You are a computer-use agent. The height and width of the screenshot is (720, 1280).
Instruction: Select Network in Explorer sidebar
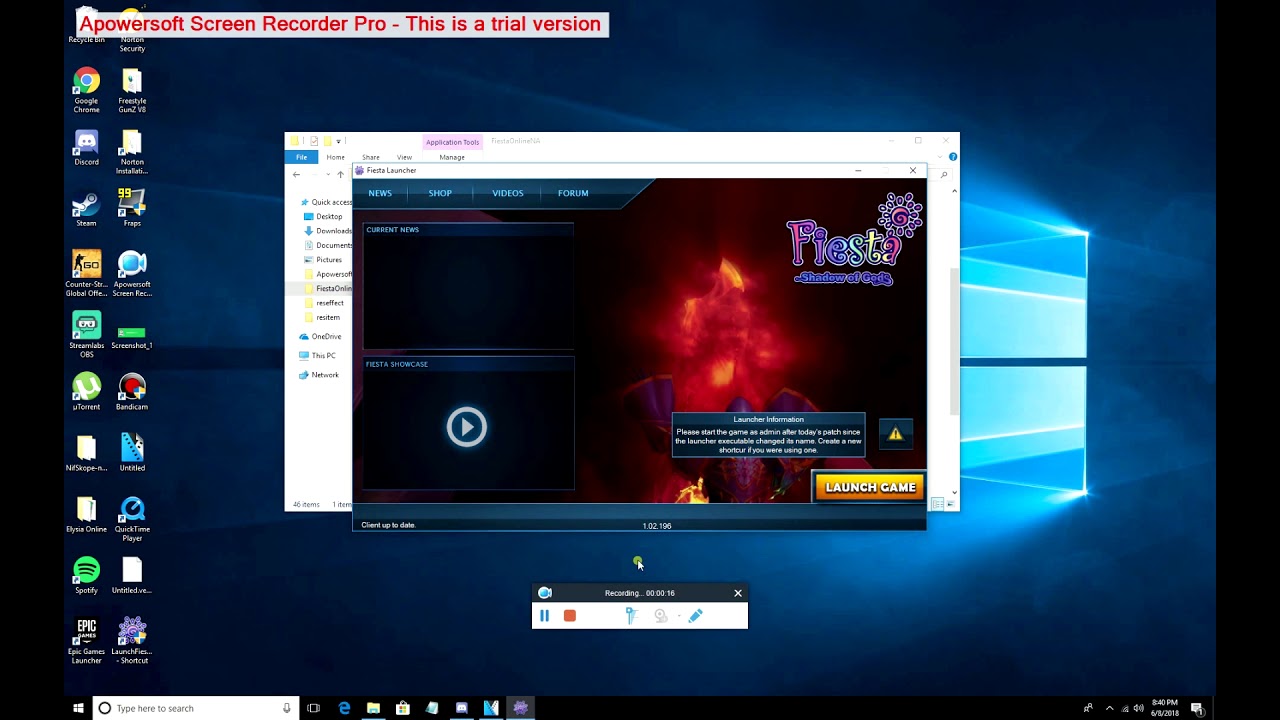point(319,375)
